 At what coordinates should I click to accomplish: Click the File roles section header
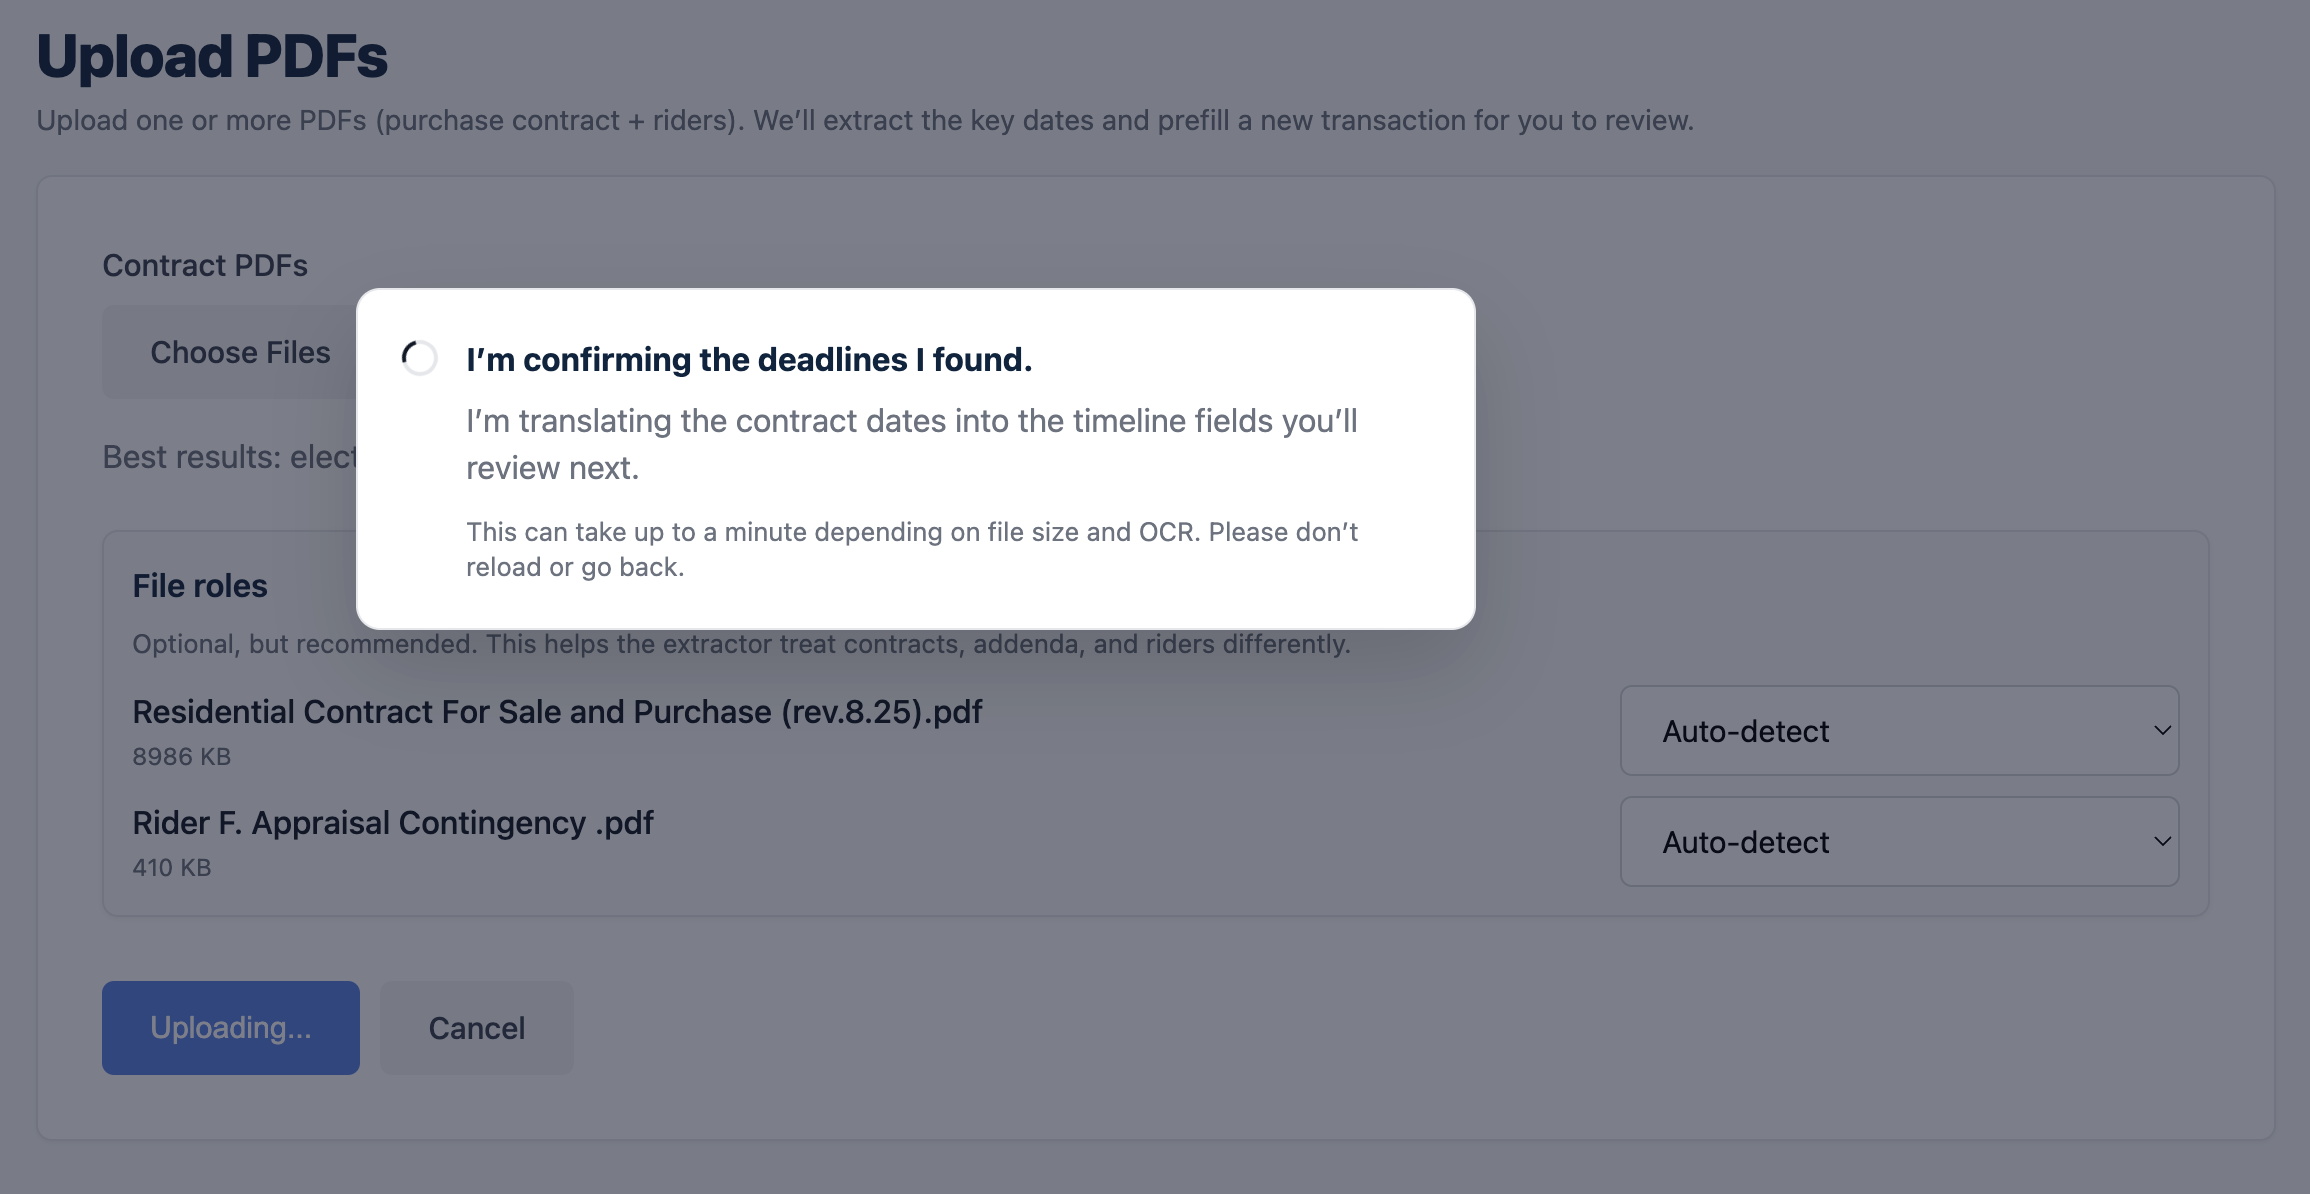(x=200, y=585)
